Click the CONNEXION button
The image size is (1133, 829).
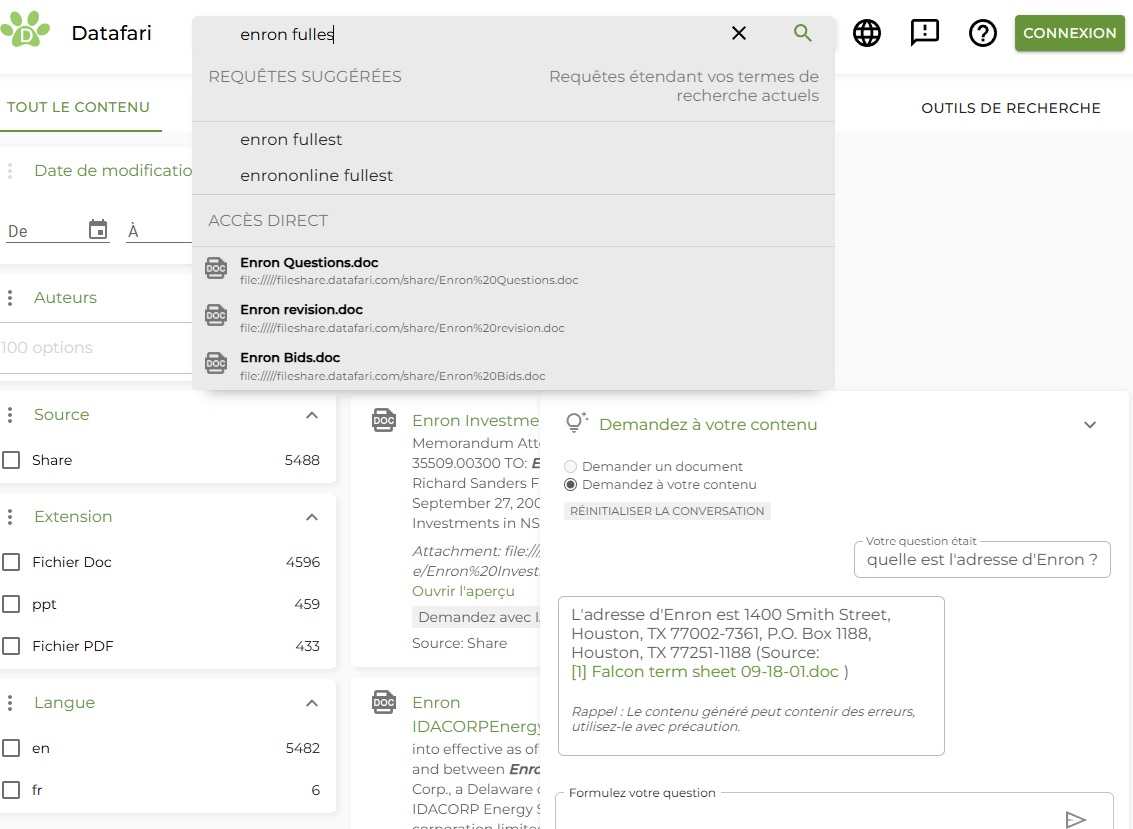pos(1069,33)
